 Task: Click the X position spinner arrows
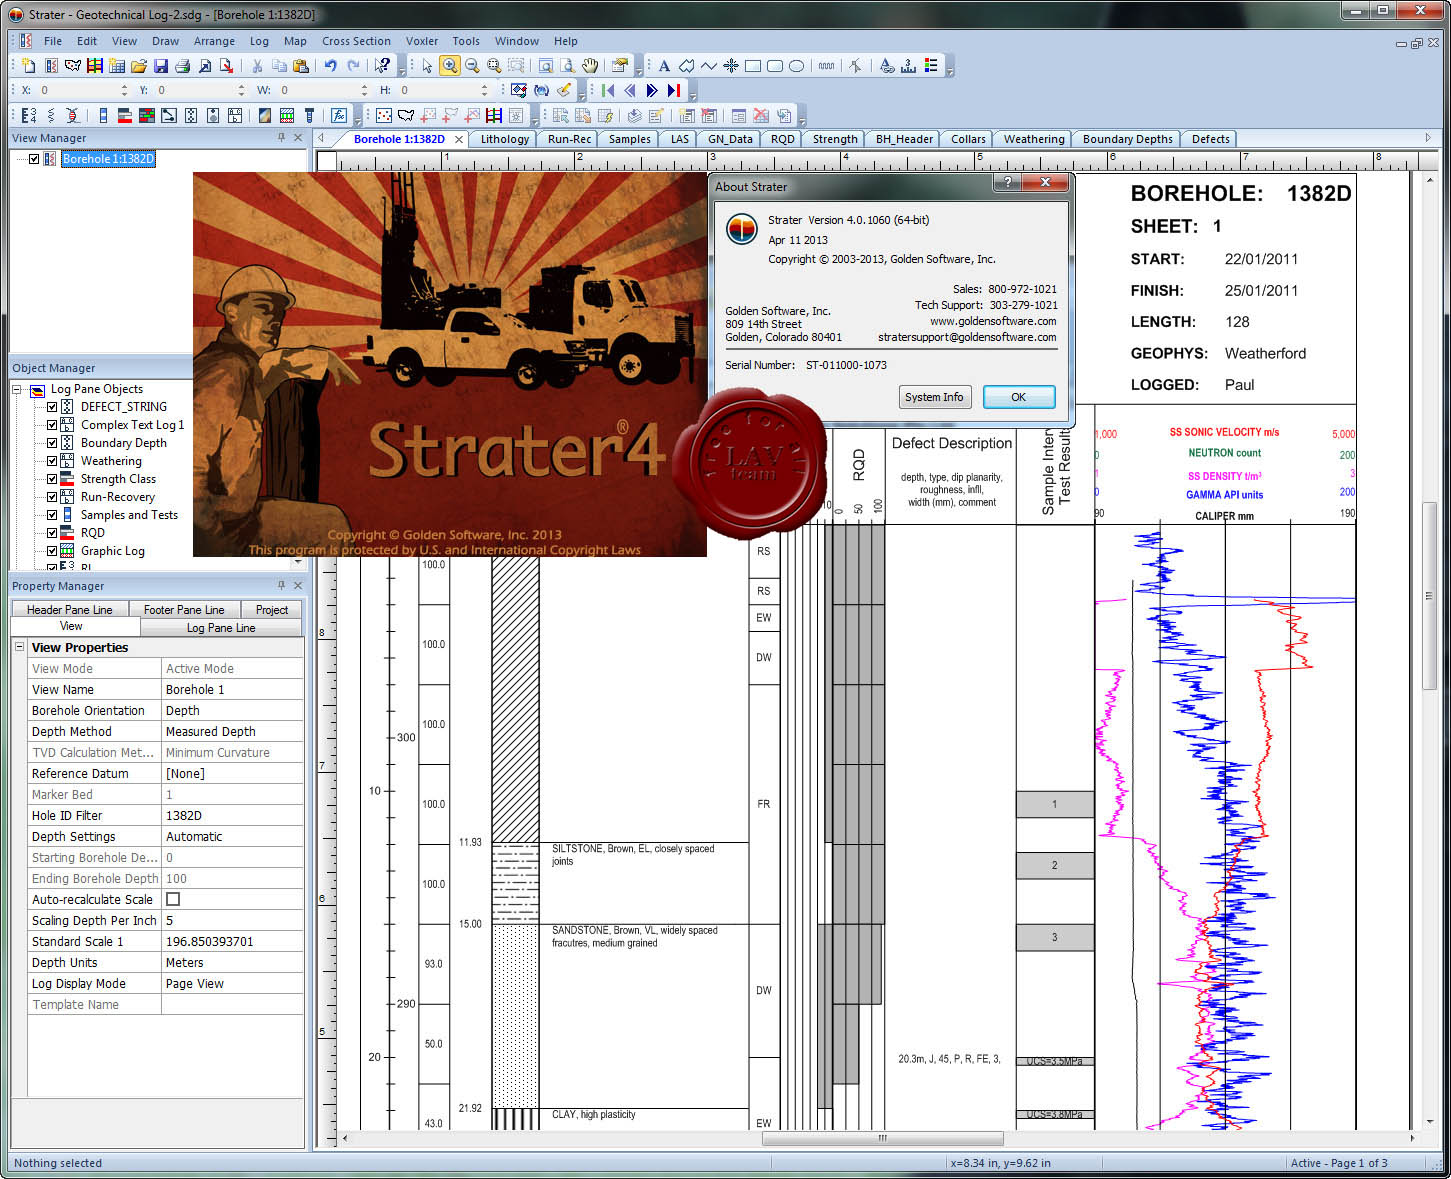pos(124,90)
